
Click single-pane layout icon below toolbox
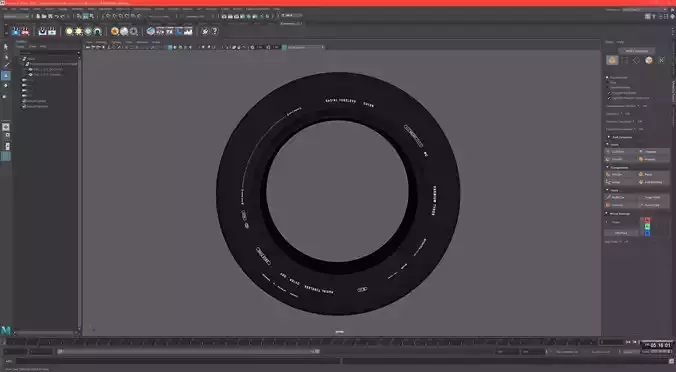tap(6, 127)
